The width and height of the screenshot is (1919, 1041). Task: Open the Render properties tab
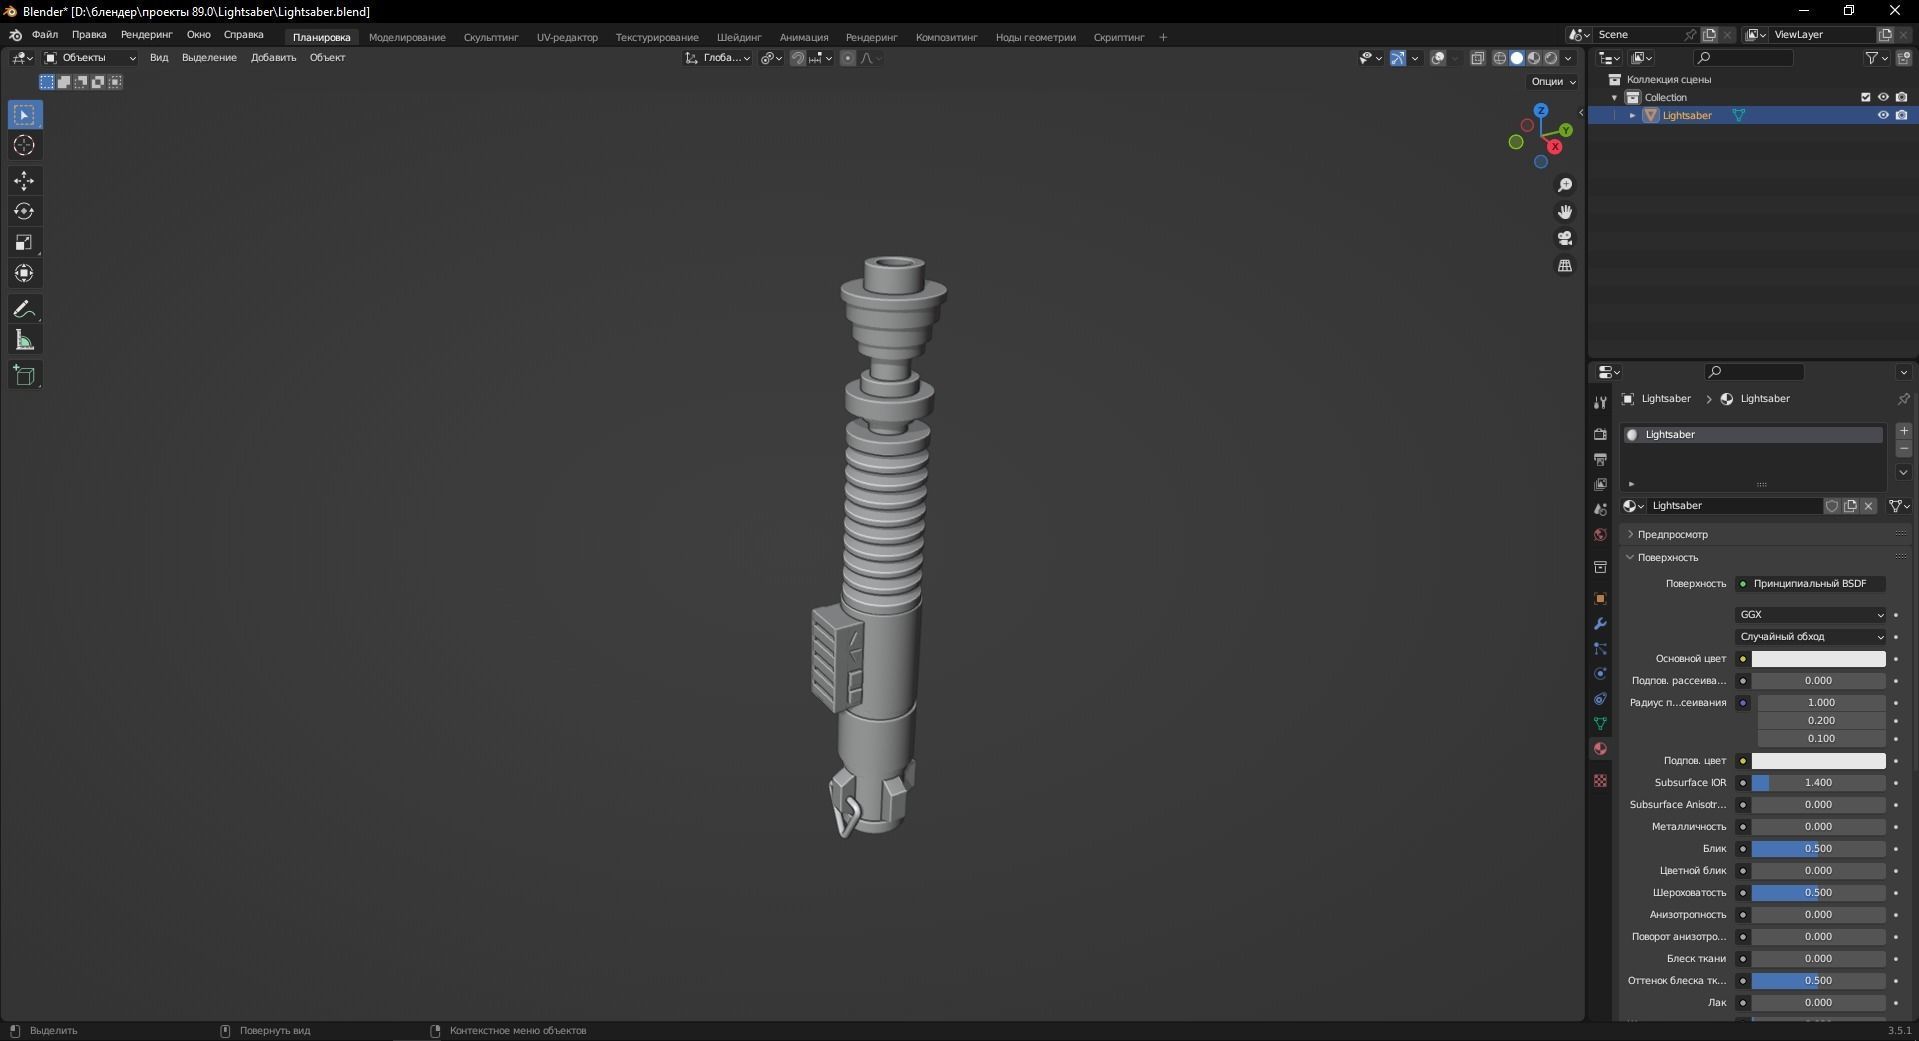coord(1600,434)
